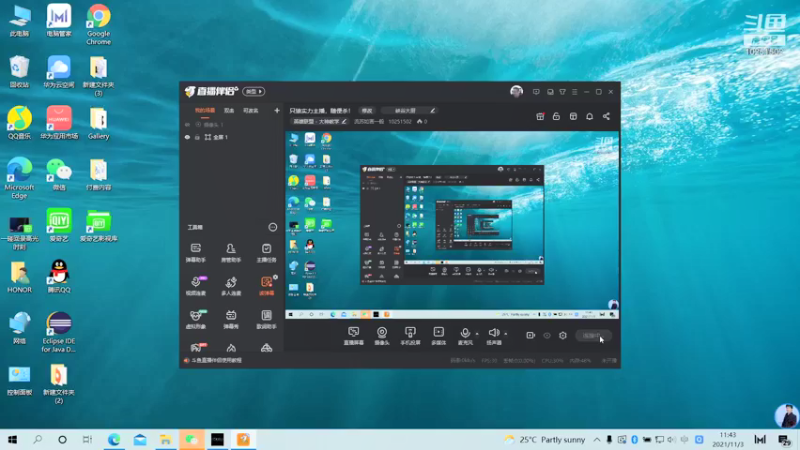Open stream settings gear in bottom bar

pyautogui.click(x=563, y=335)
